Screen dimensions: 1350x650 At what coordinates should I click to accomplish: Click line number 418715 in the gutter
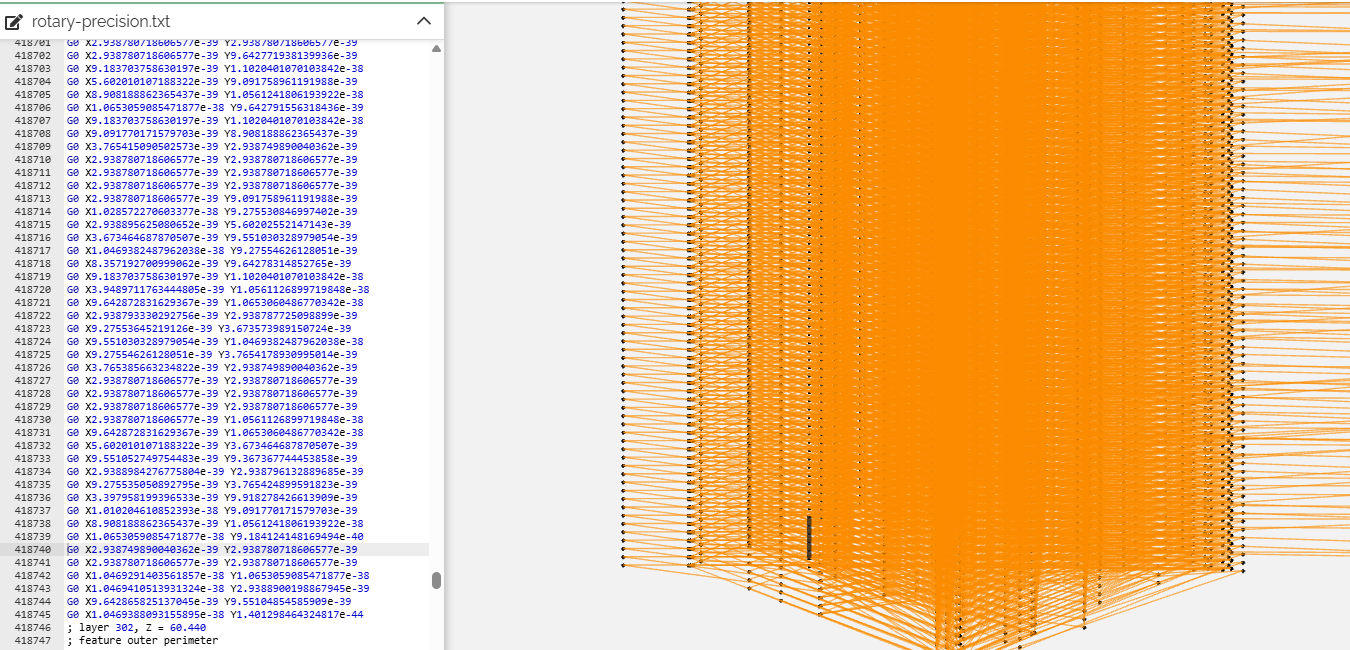point(32,224)
